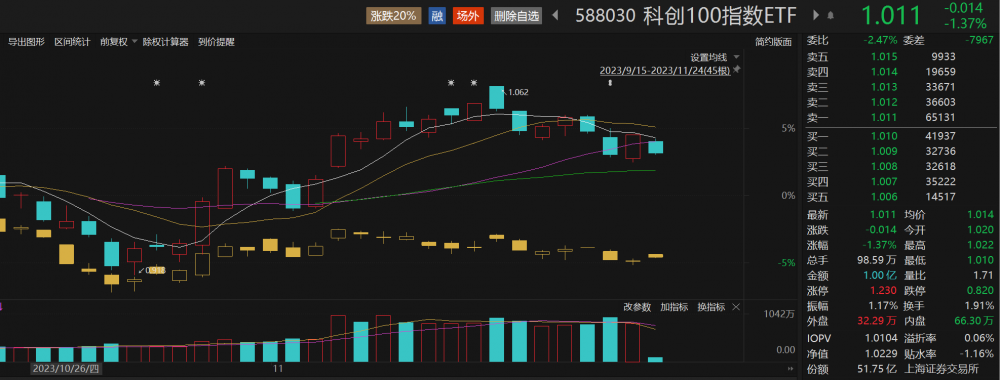1000x380 pixels.
Task: Select 买四 row price 1.007
Action: [884, 182]
